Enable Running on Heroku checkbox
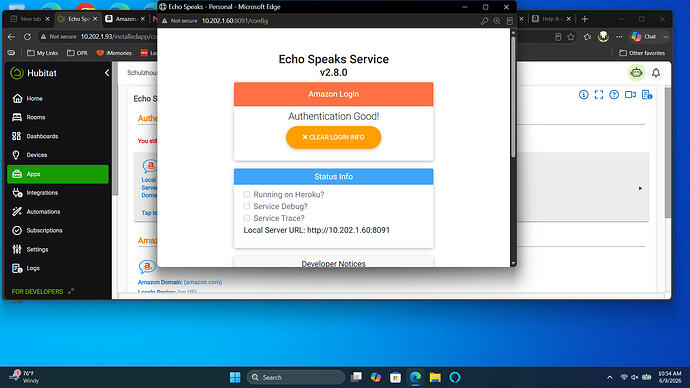This screenshot has height=388, width=690. pos(246,194)
